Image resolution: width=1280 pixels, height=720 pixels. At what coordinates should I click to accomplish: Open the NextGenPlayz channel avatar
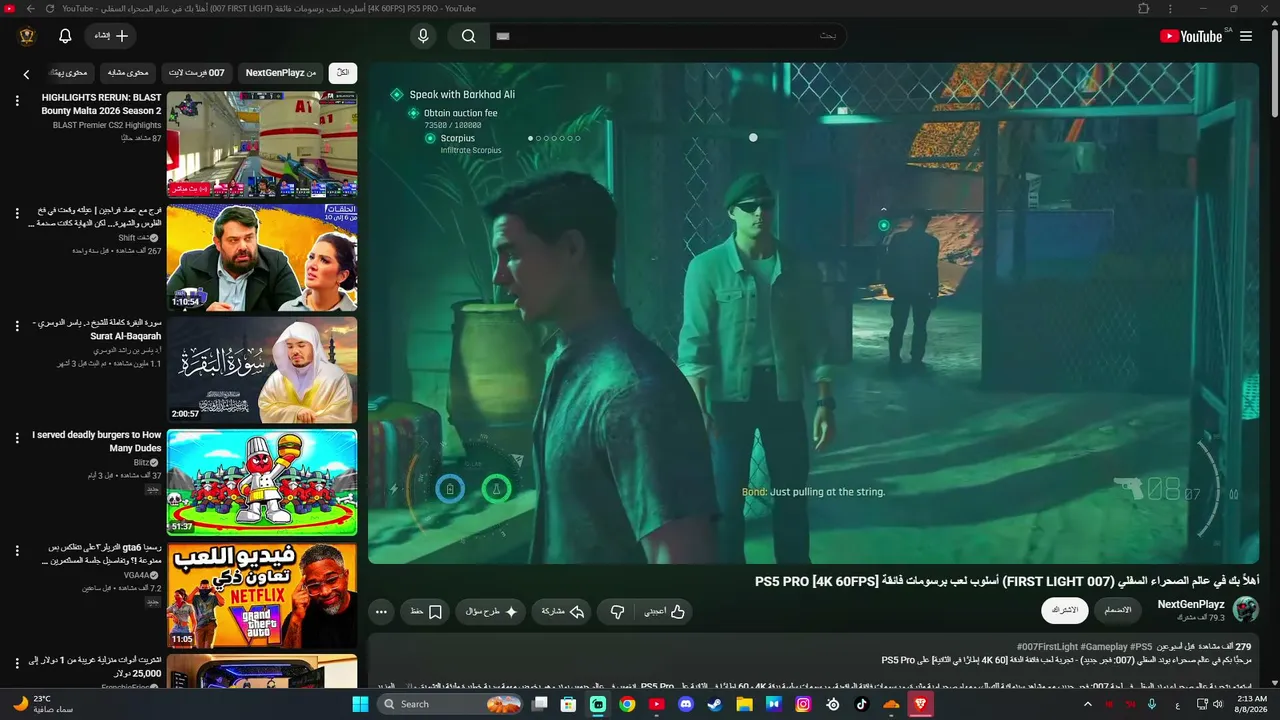click(x=1246, y=610)
